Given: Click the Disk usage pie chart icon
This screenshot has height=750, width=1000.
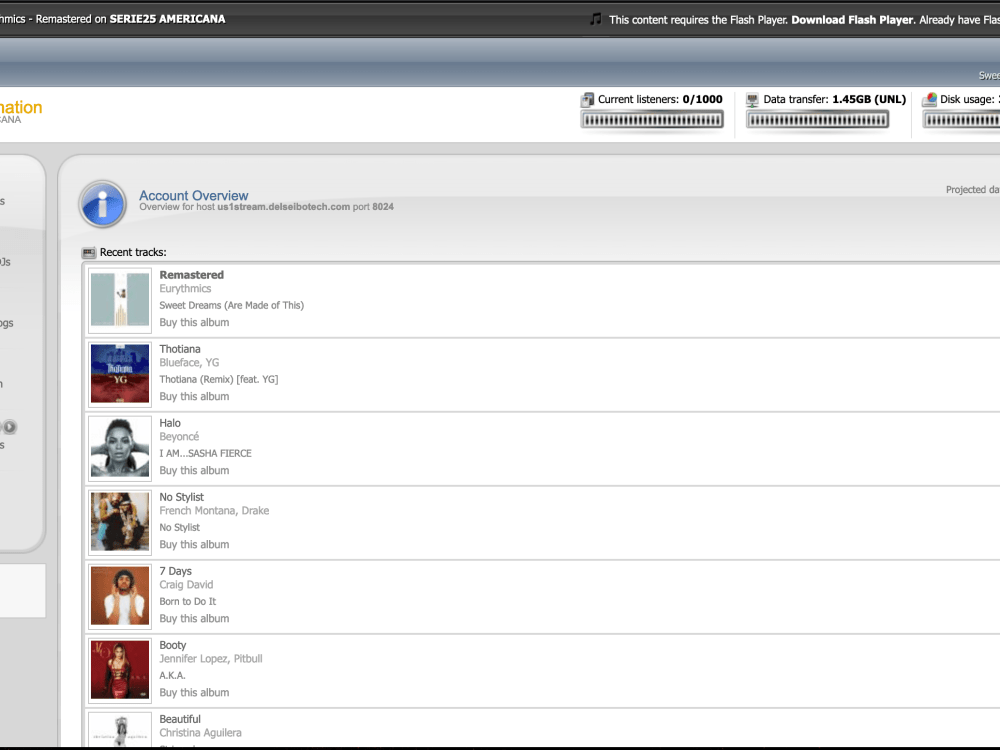Looking at the screenshot, I should pyautogui.click(x=929, y=99).
